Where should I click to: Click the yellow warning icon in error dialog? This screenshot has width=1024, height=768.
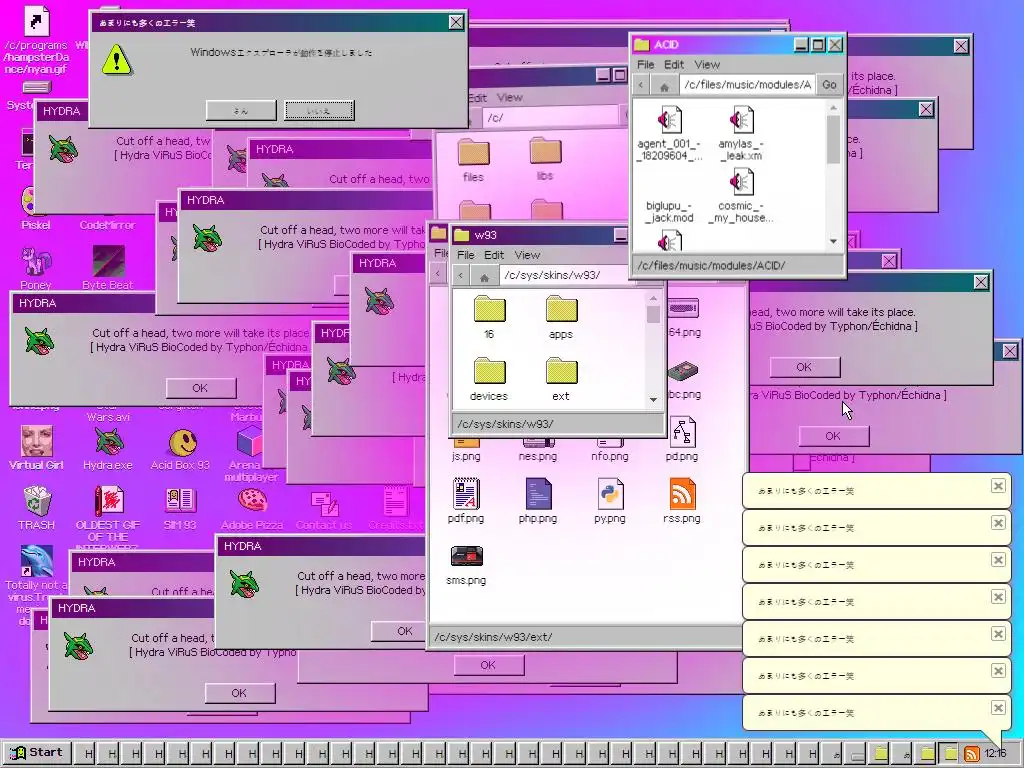coord(117,59)
